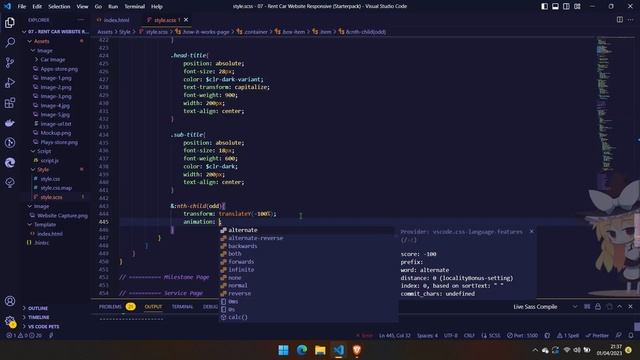Expand the Outline section

[x=38, y=308]
